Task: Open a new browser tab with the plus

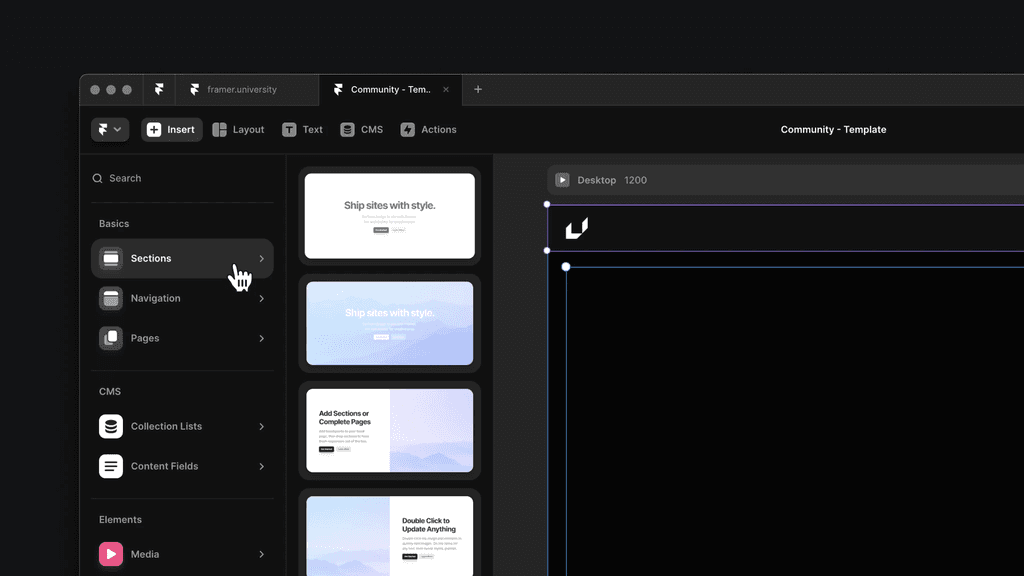Action: (478, 89)
